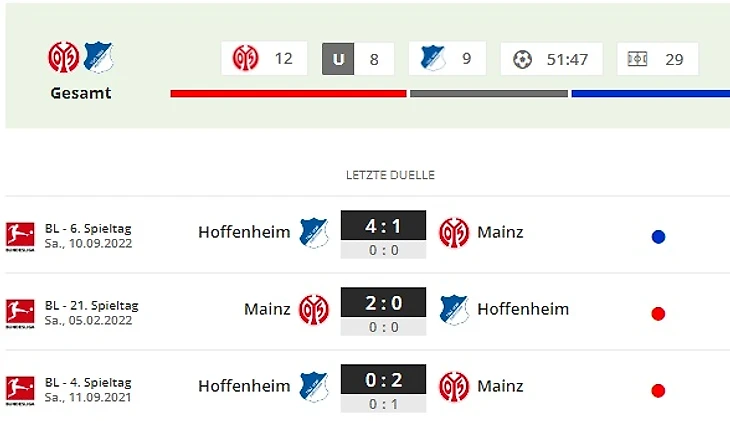This screenshot has height=421, width=730.
Task: Click the grey U draws badge
Action: coord(338,59)
